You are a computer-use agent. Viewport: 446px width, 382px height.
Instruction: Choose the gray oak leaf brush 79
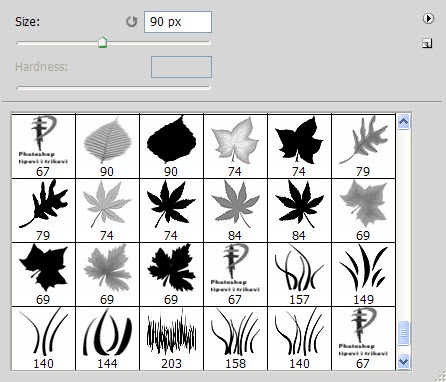click(x=363, y=146)
